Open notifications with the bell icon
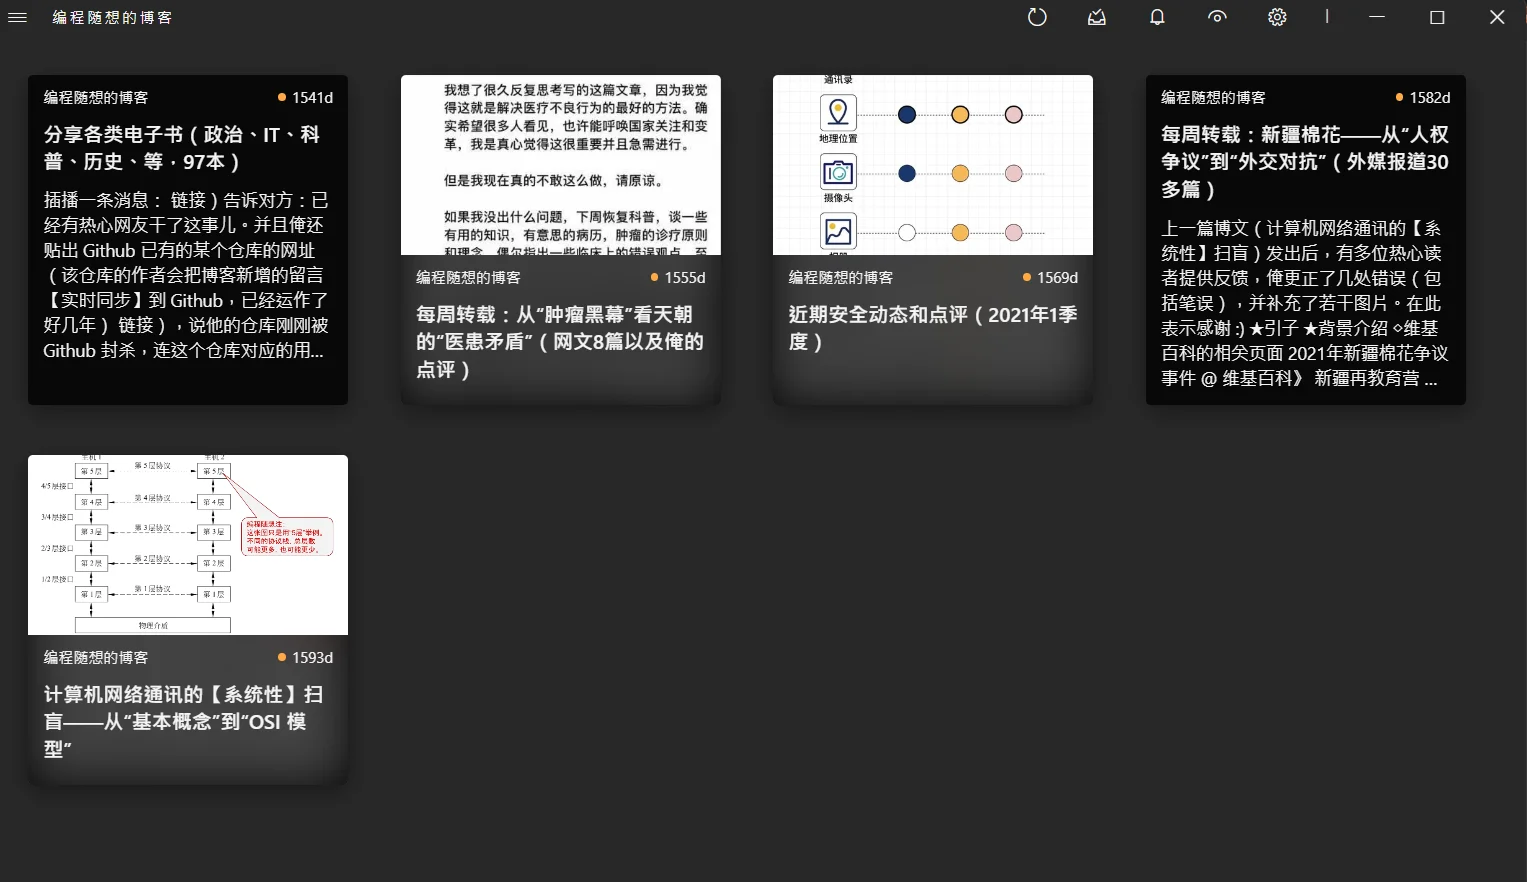The image size is (1527, 882). tap(1156, 17)
